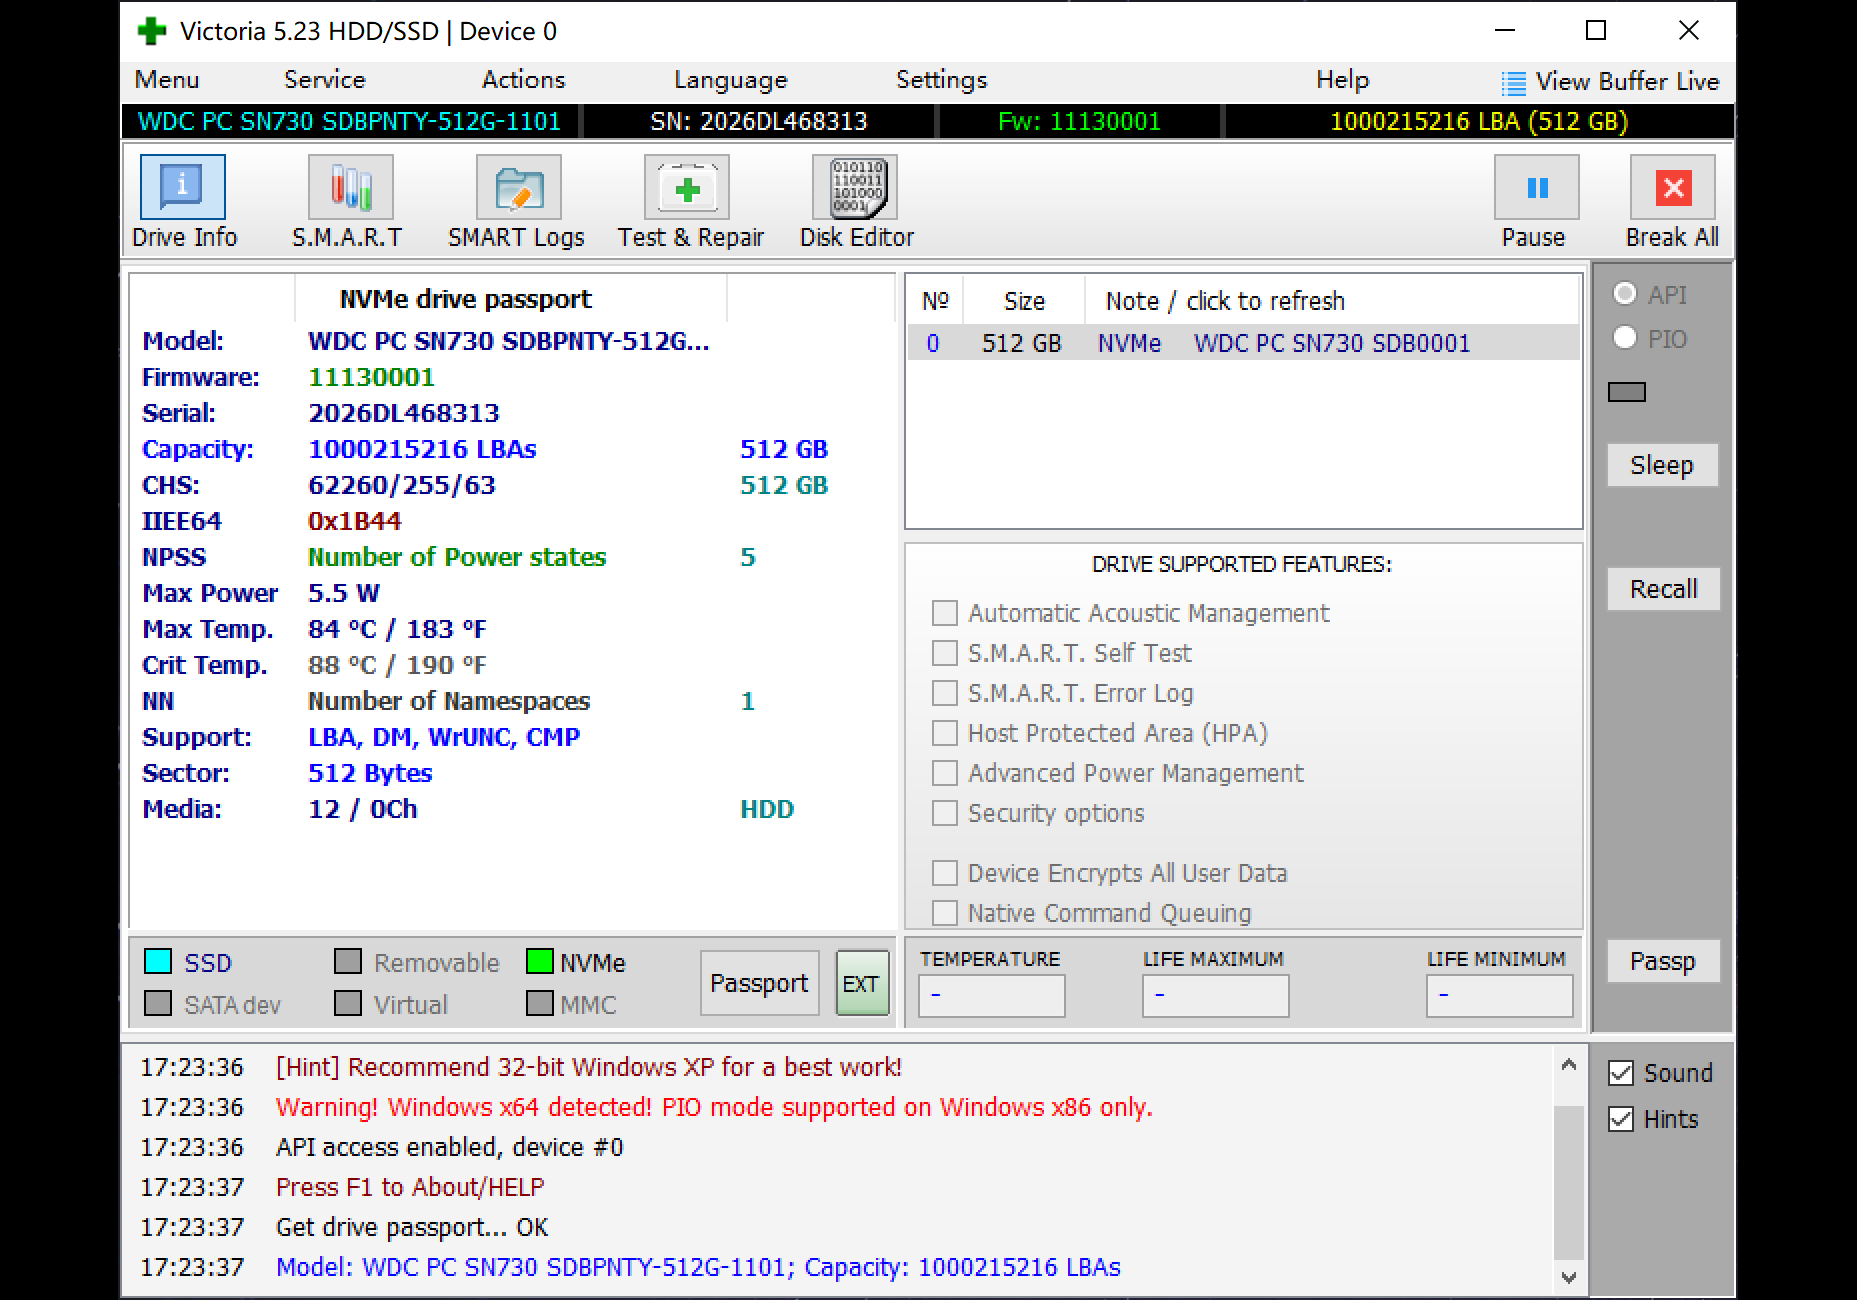Screen dimensions: 1857x1300
Task: Click the Virtual indicator box
Action: coord(348,1003)
